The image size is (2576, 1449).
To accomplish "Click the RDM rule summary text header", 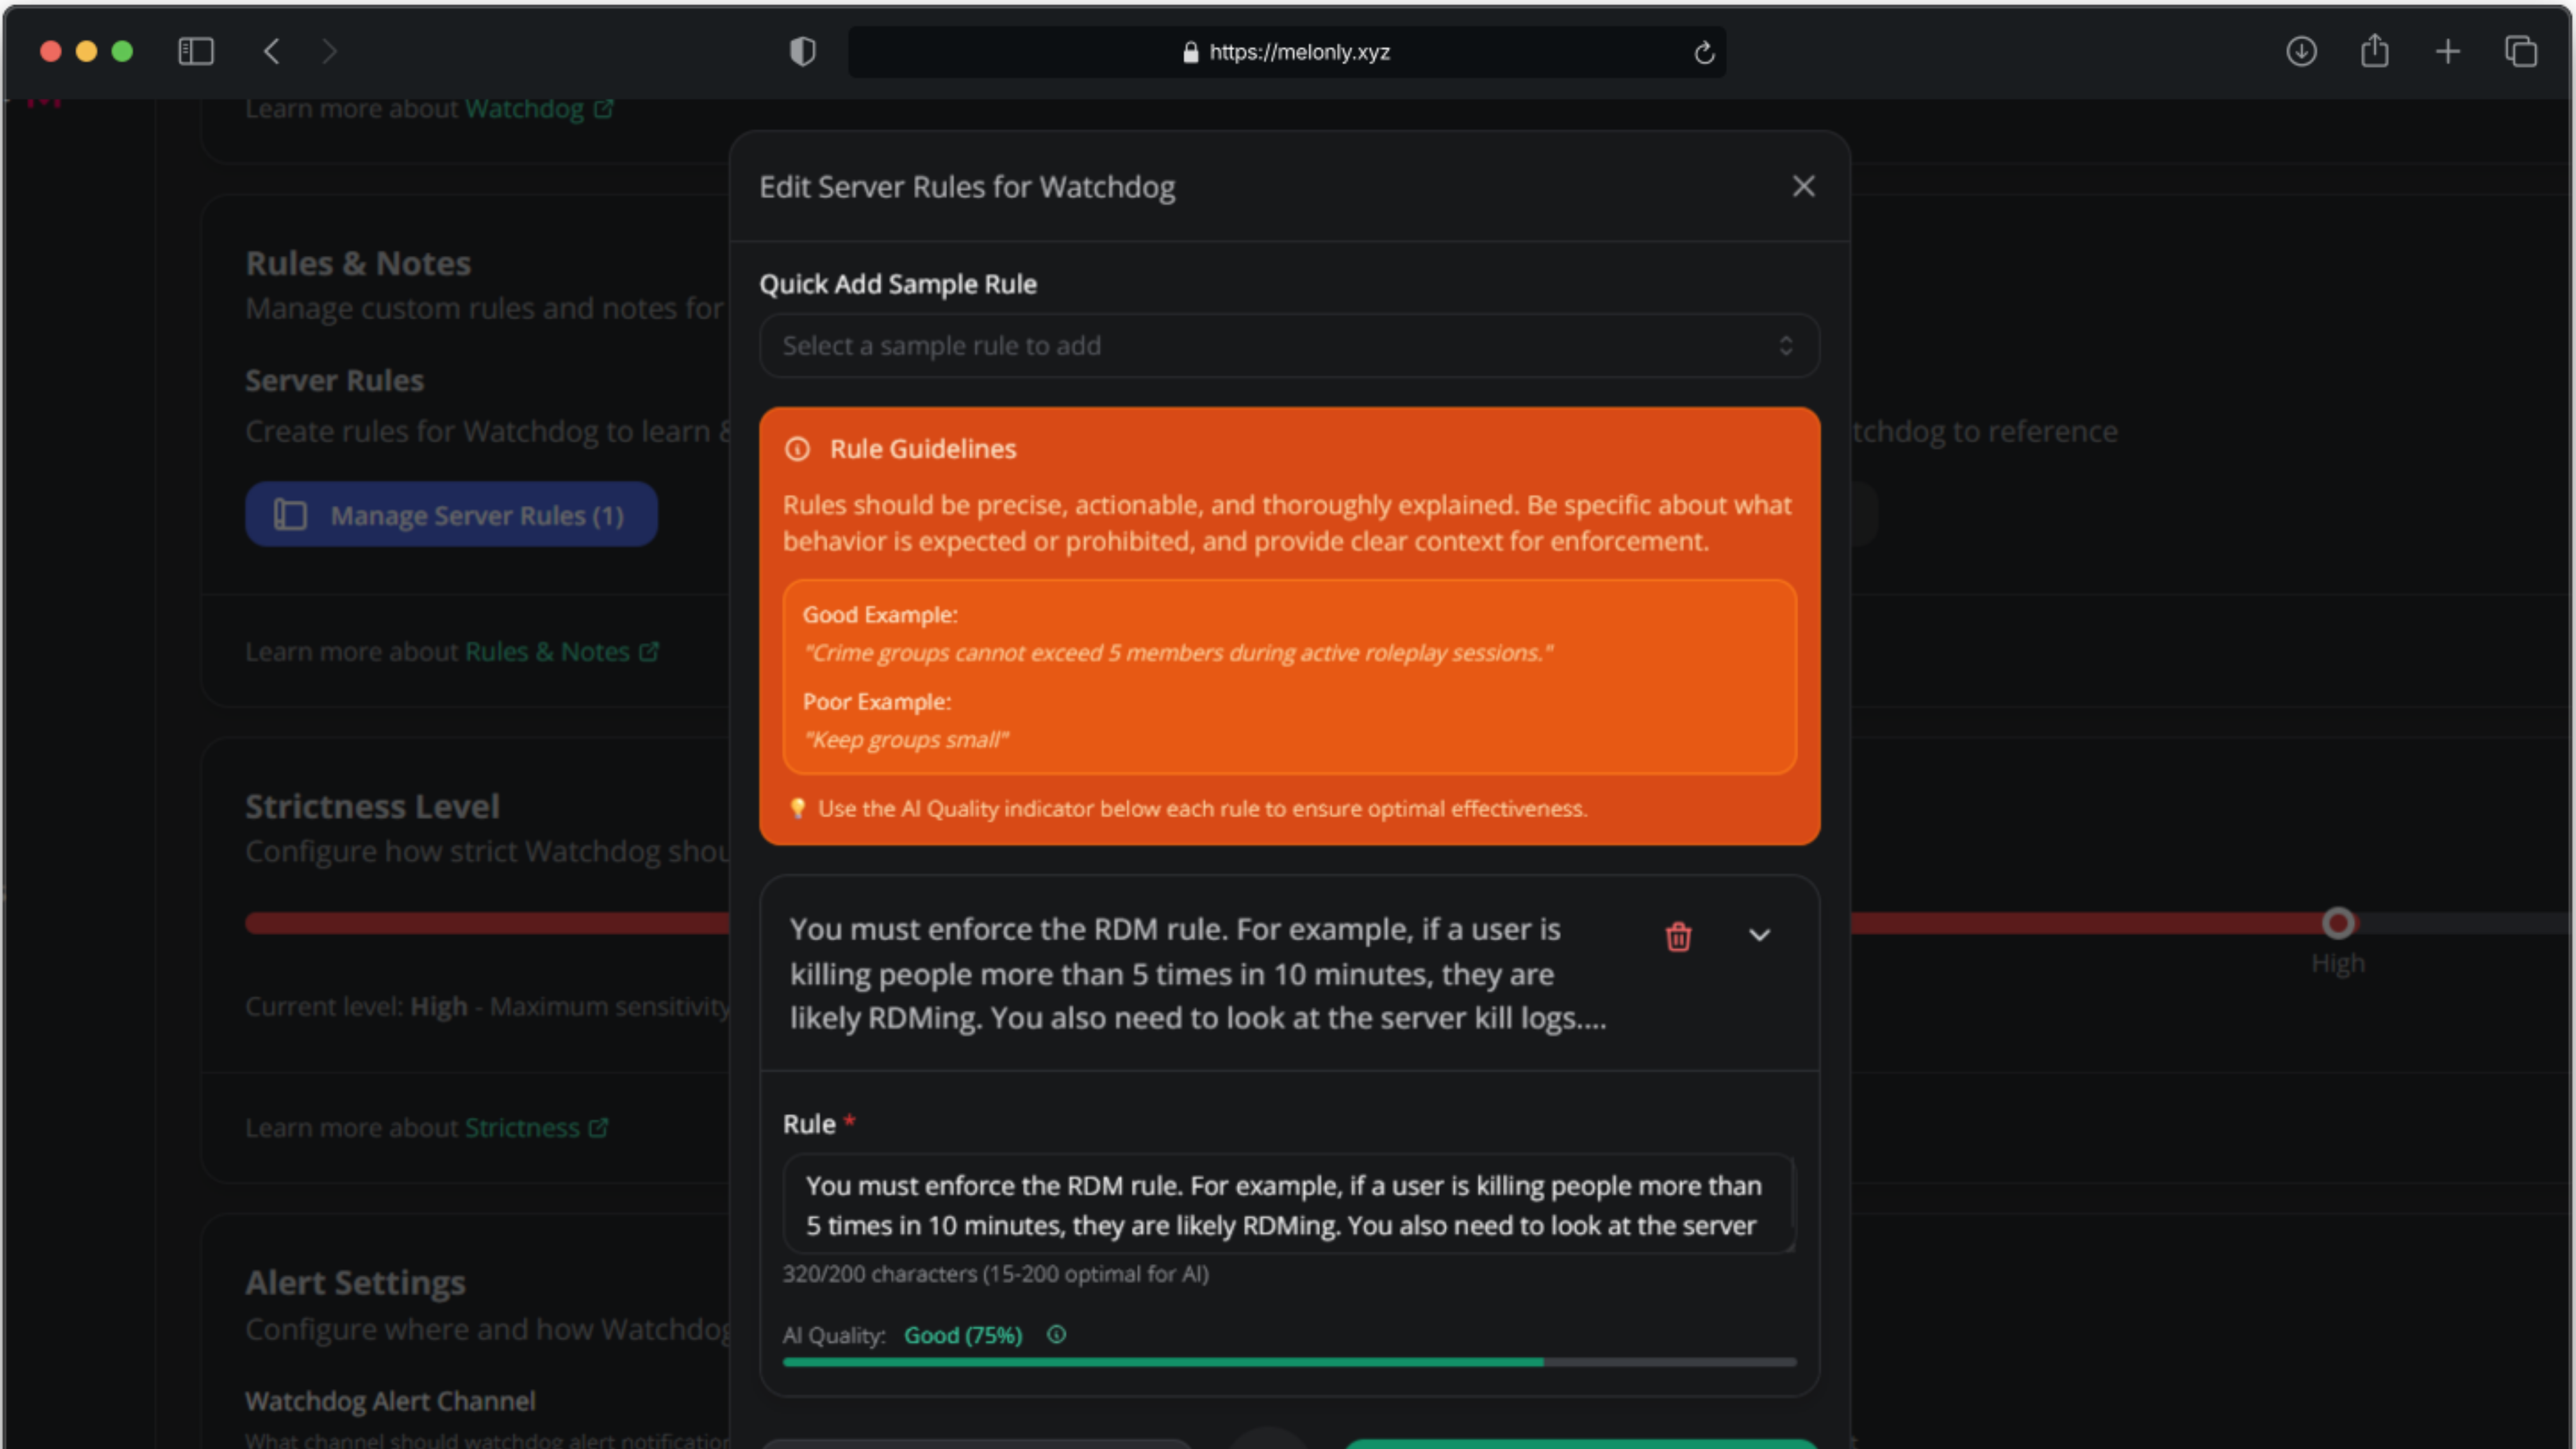I will [1198, 974].
